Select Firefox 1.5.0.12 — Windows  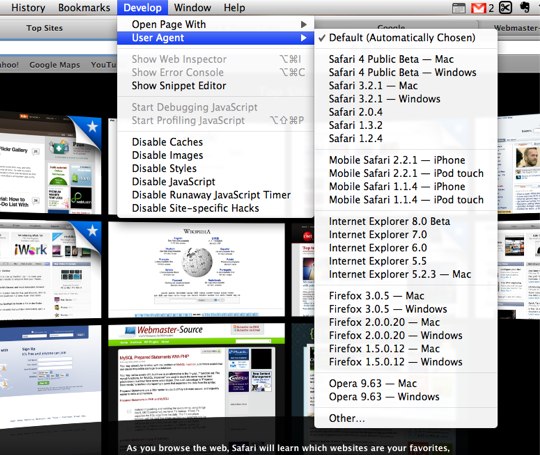(406, 362)
